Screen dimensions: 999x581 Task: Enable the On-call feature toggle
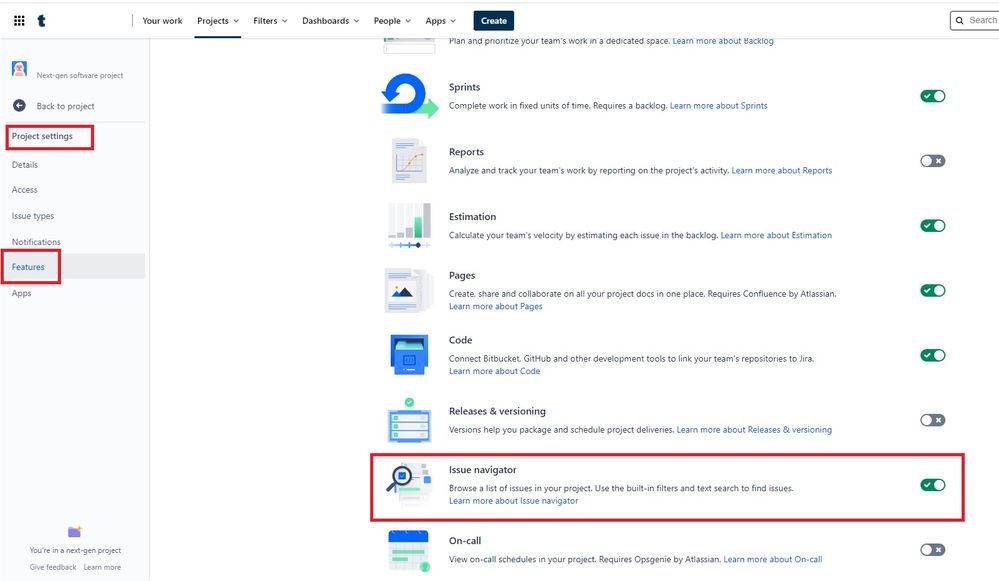[x=933, y=550]
